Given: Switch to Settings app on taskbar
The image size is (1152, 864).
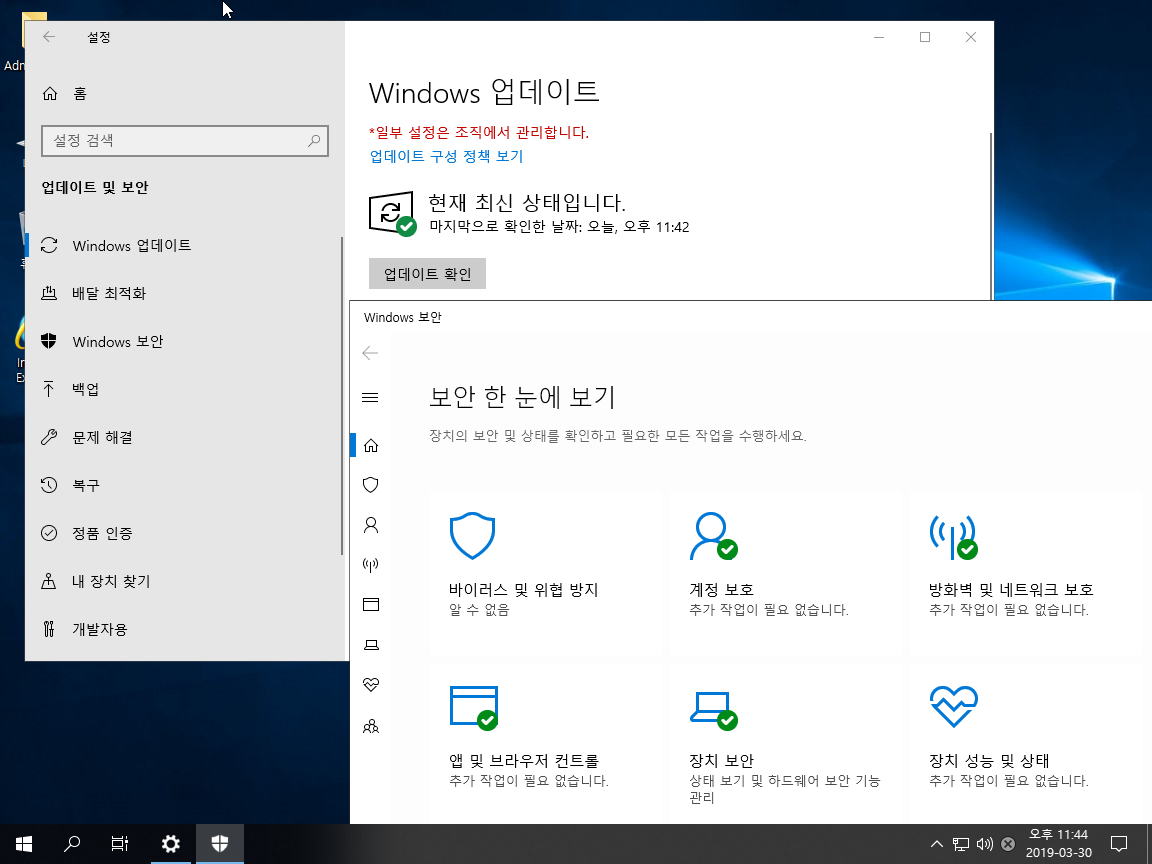Looking at the screenshot, I should [170, 843].
